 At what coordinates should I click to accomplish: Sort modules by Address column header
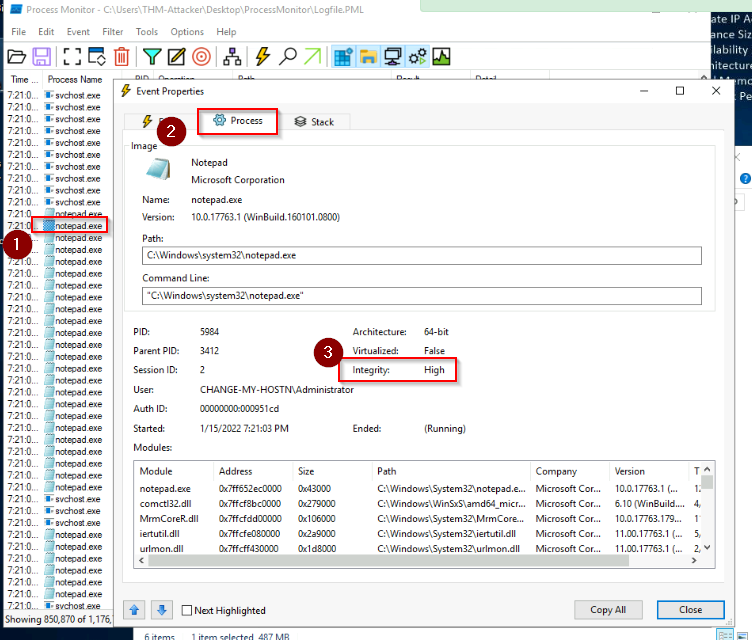click(x=253, y=471)
